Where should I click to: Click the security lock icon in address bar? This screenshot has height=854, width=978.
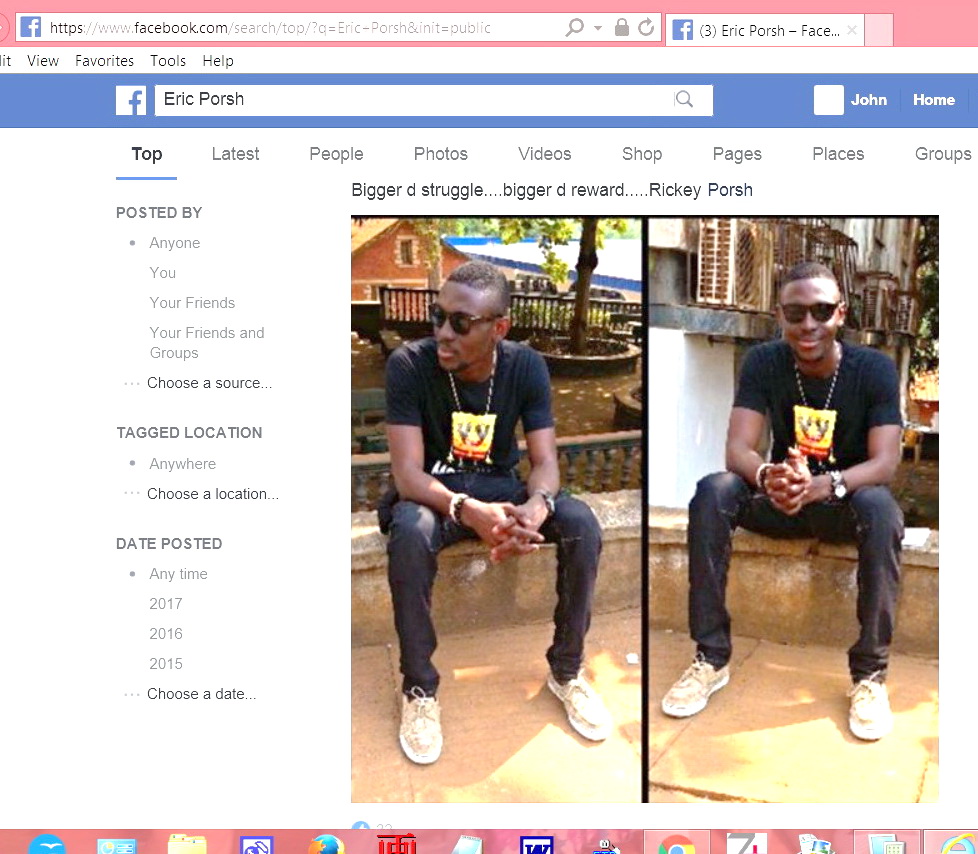[622, 28]
